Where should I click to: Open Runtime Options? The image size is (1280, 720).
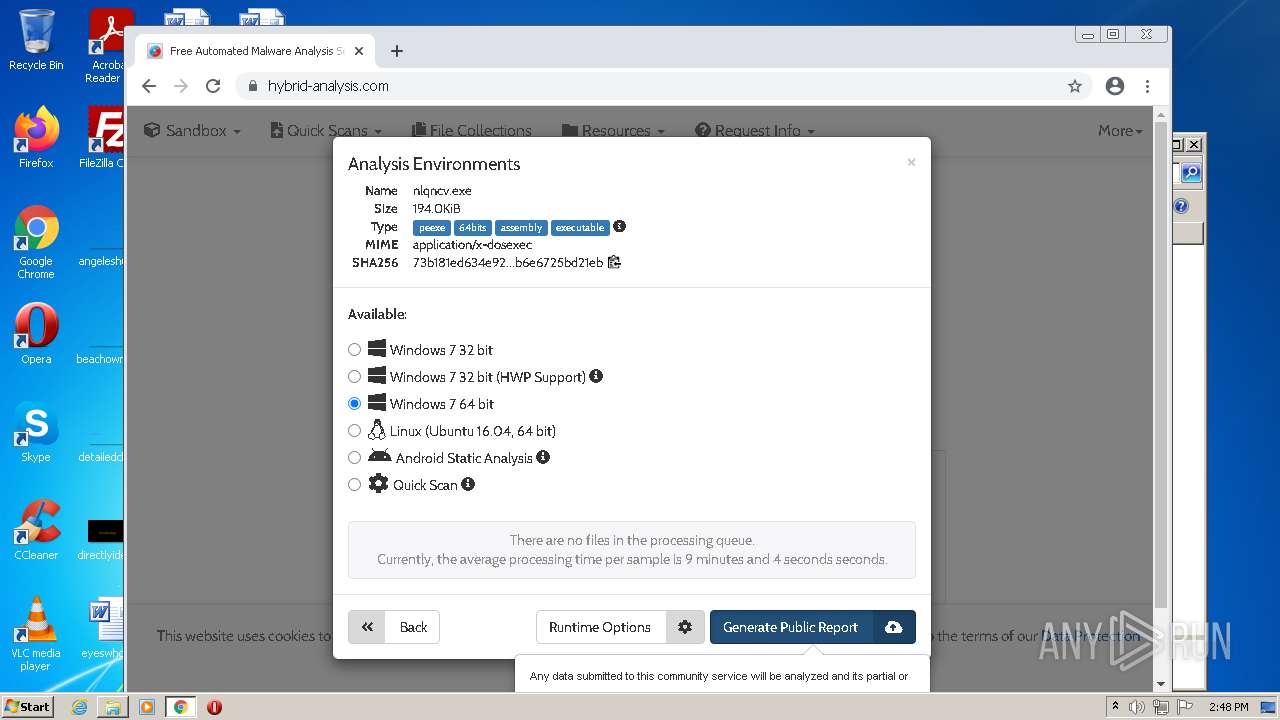(600, 627)
